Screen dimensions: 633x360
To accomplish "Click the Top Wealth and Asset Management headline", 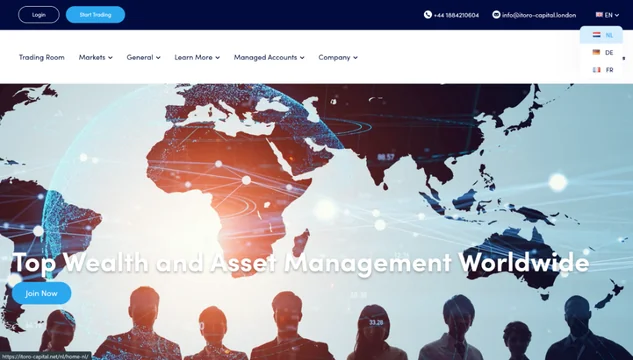I will [301, 262].
